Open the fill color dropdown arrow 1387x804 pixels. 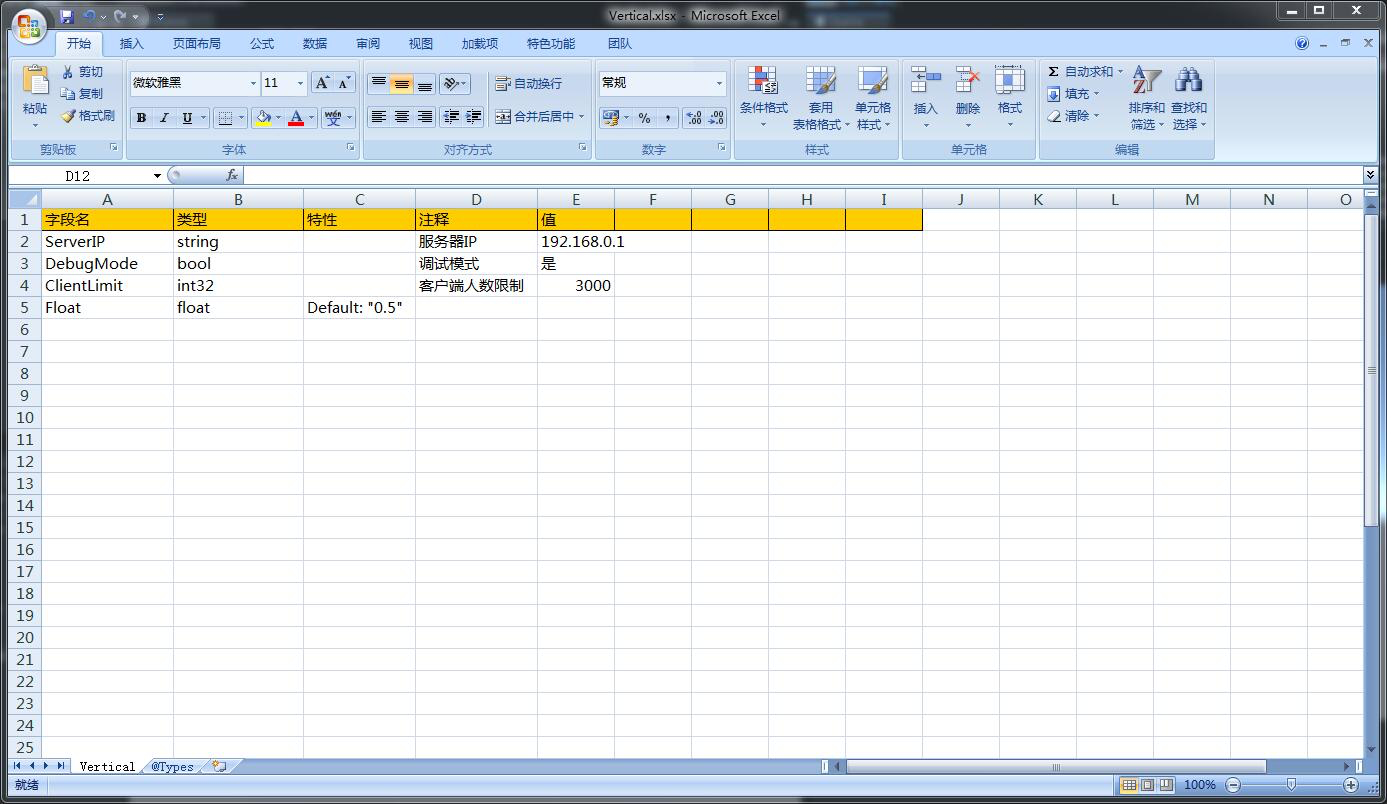(279, 118)
